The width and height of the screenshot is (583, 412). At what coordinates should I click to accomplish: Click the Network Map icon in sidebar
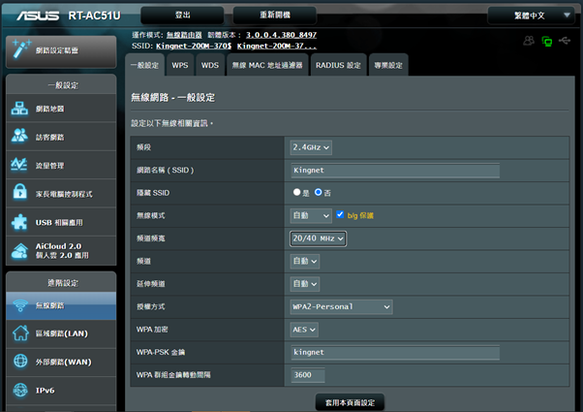click(19, 109)
